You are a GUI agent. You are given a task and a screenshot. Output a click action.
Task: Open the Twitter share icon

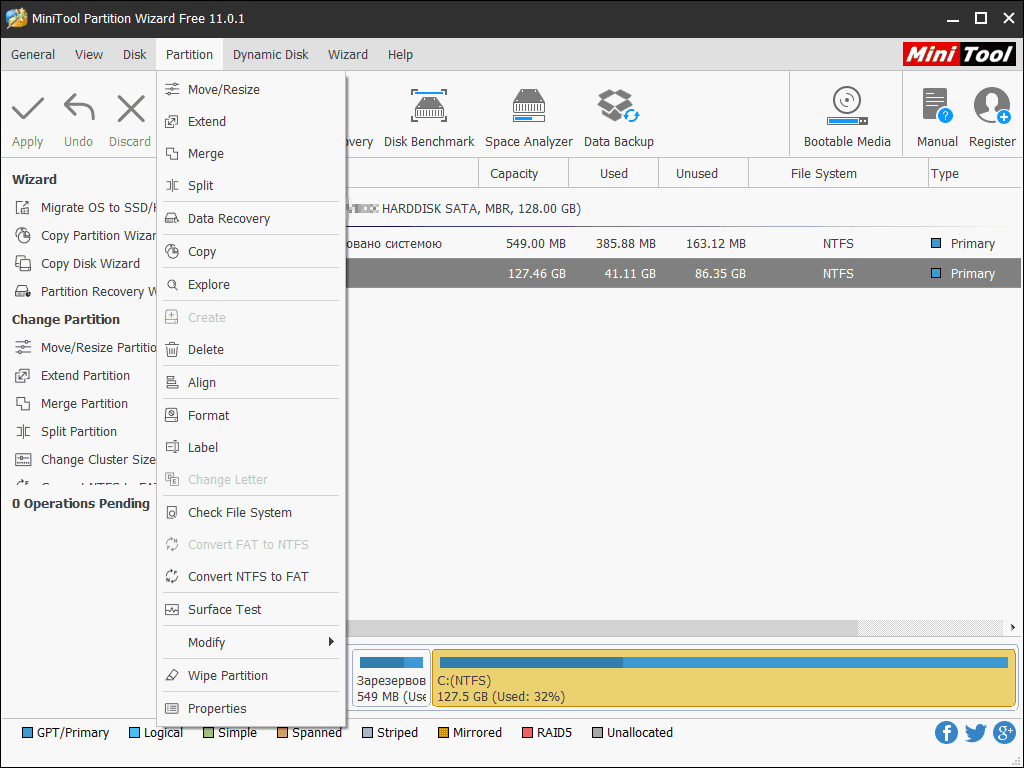point(975,733)
